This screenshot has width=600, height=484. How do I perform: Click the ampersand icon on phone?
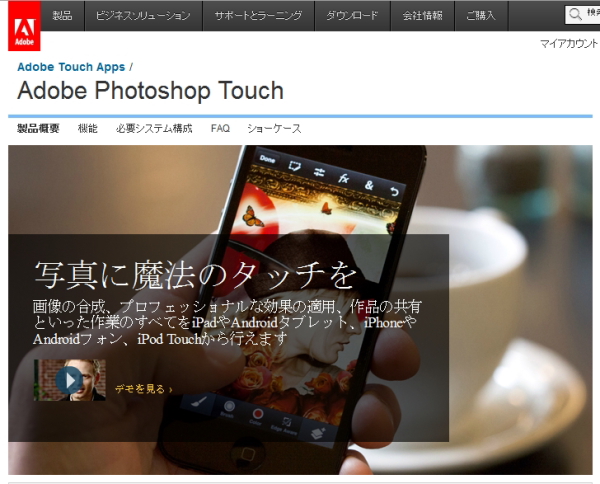[x=369, y=184]
